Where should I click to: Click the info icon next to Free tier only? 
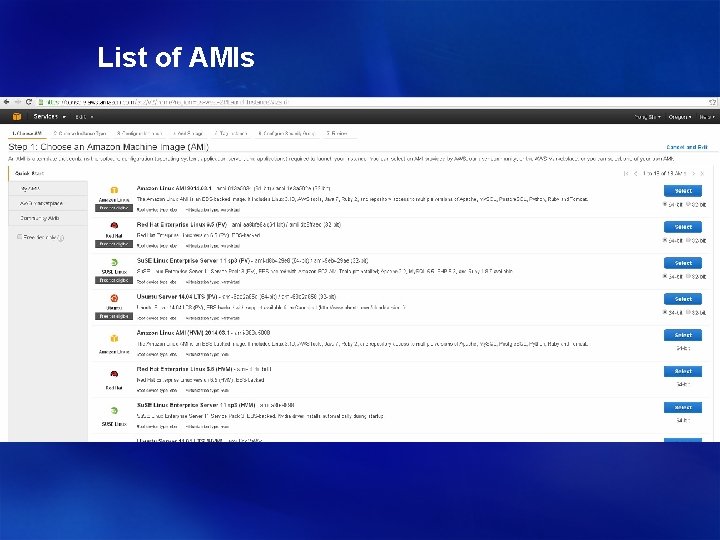pyautogui.click(x=61, y=238)
